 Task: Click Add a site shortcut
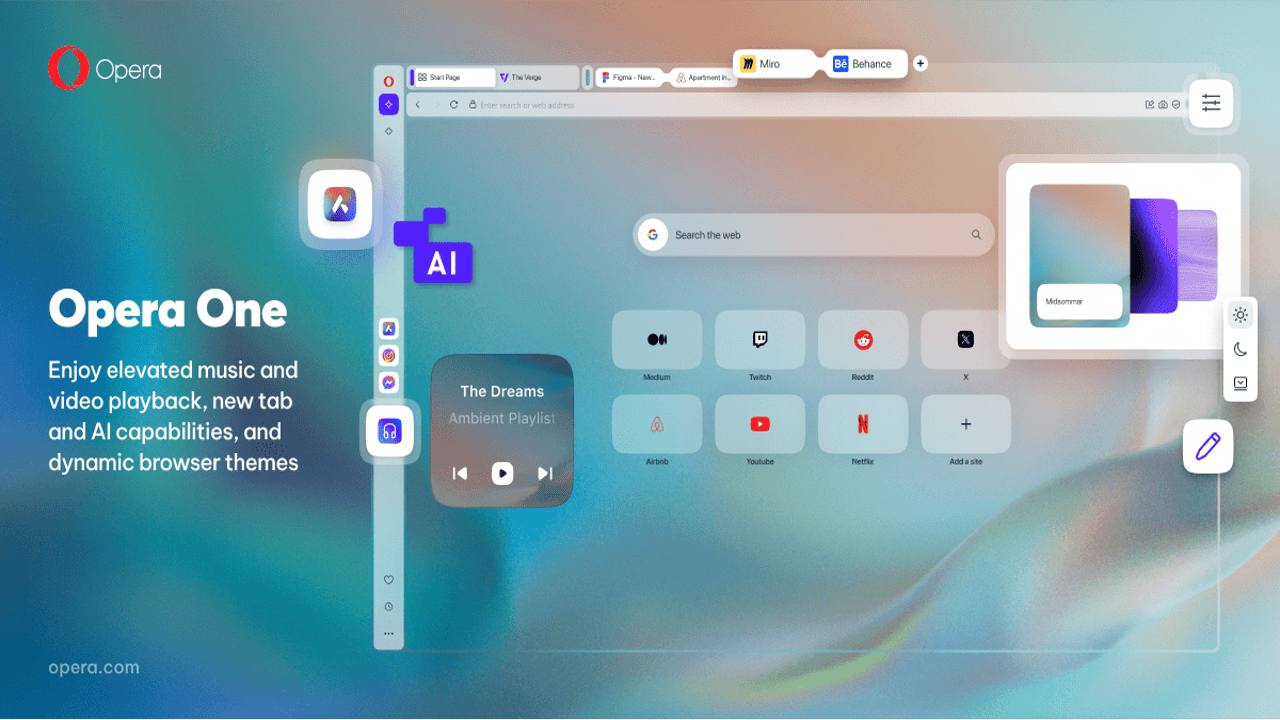click(x=965, y=424)
